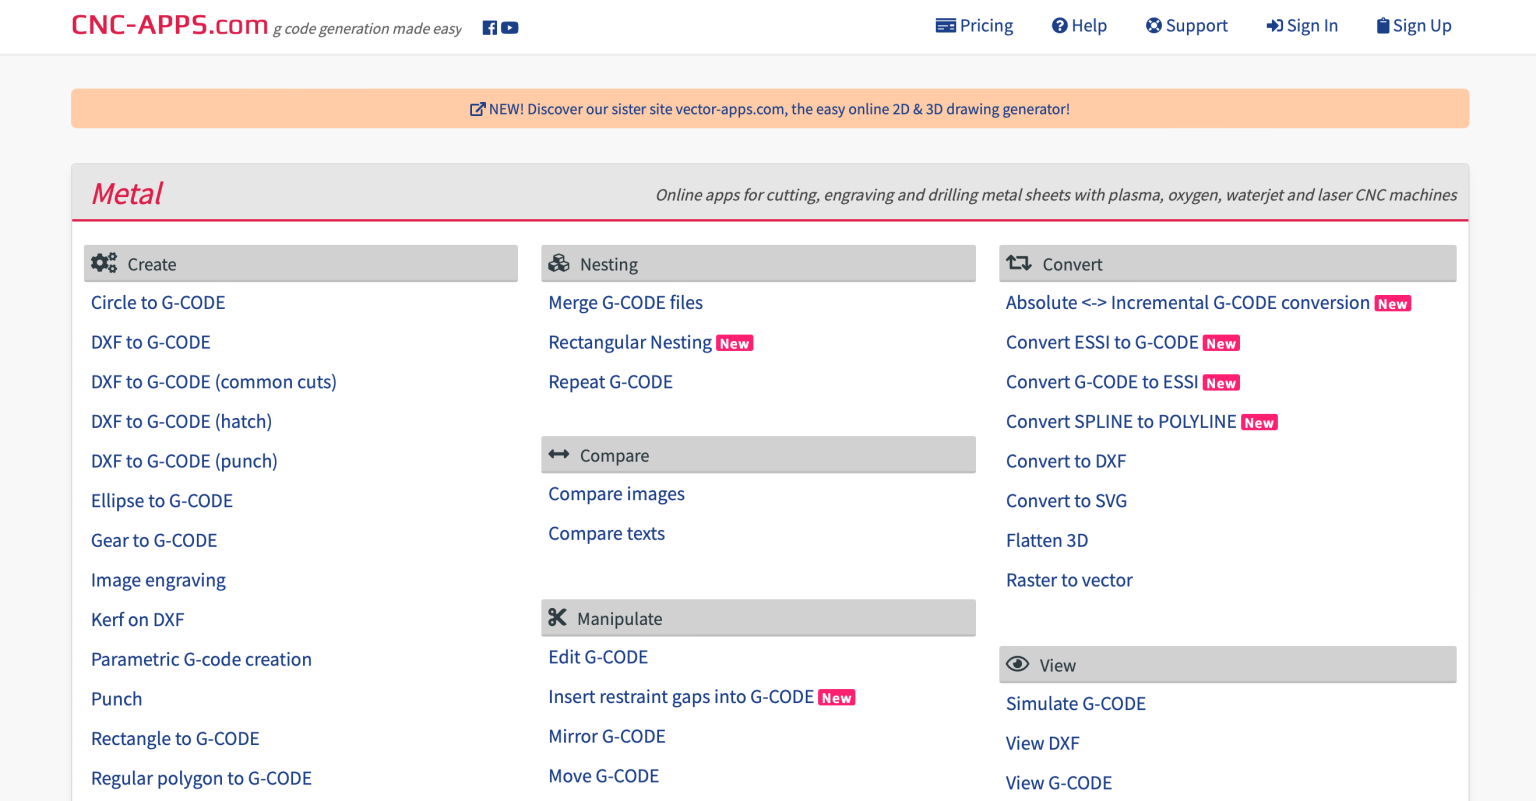Open Circle to G-CODE app
This screenshot has height=801, width=1536.
(158, 303)
